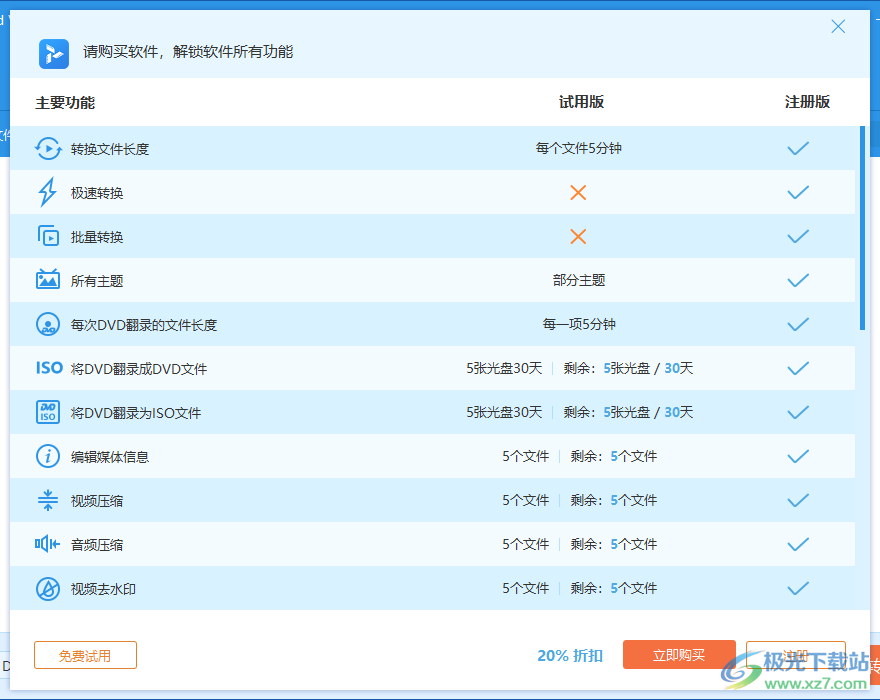Click the 立即购买 purchase button
Screen dimensions: 880x700
click(681, 655)
